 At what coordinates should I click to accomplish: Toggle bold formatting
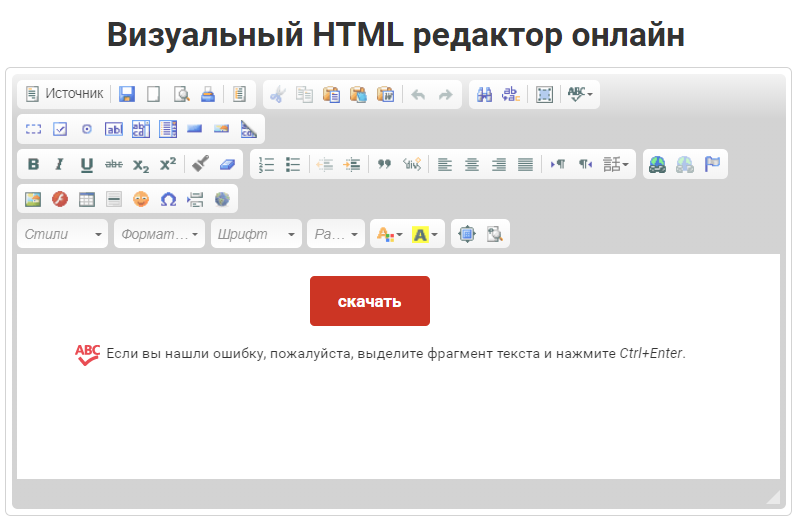point(34,165)
